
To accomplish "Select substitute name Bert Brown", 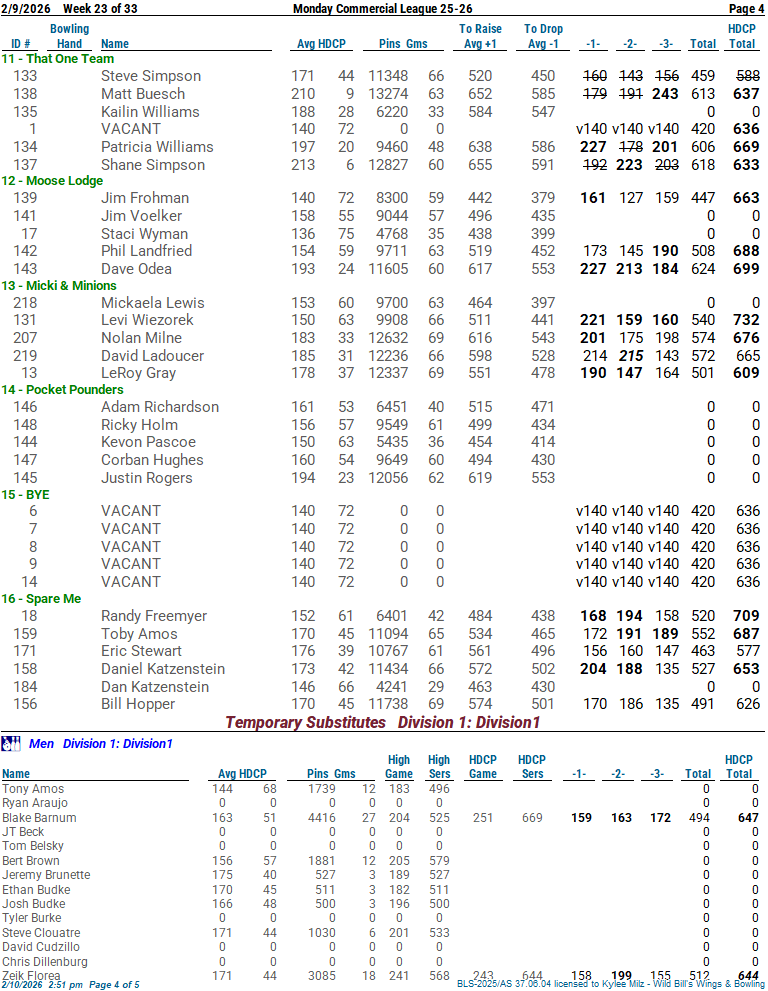I will 31,861.
